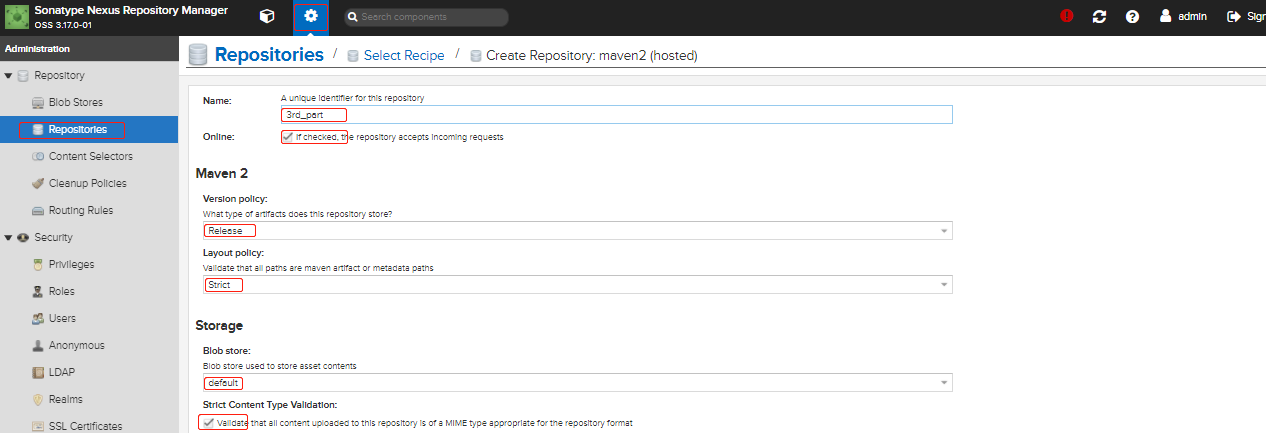The width and height of the screenshot is (1266, 433).
Task: Click the Users group icon
Action: (38, 319)
